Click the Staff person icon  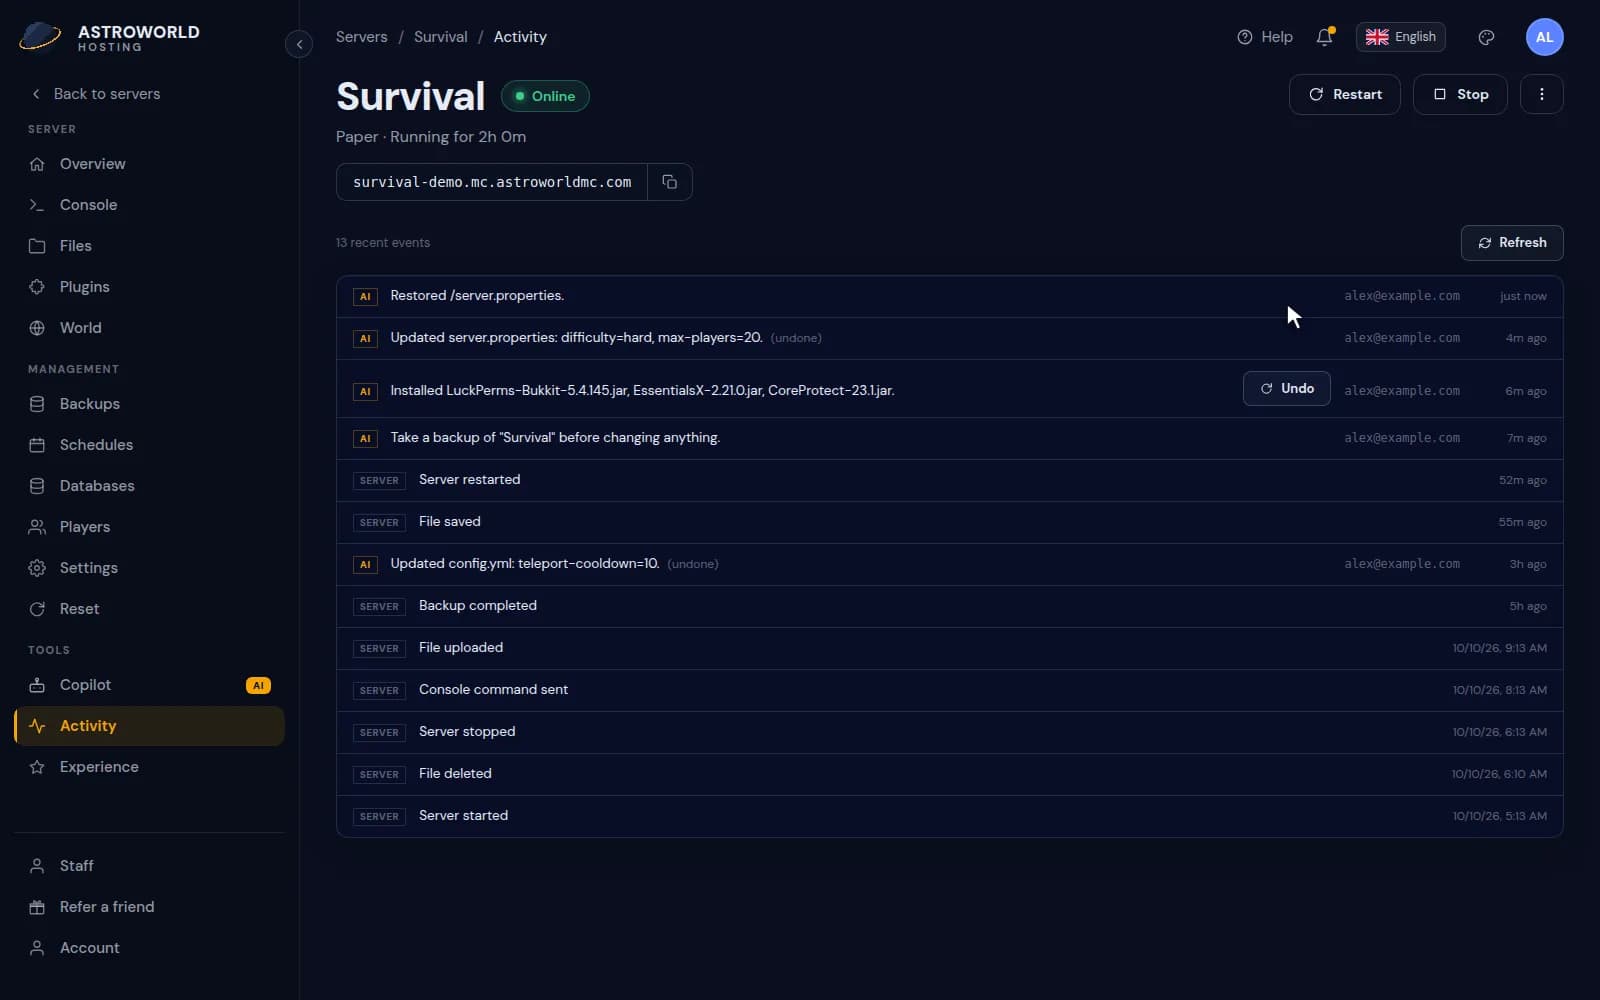coord(37,866)
